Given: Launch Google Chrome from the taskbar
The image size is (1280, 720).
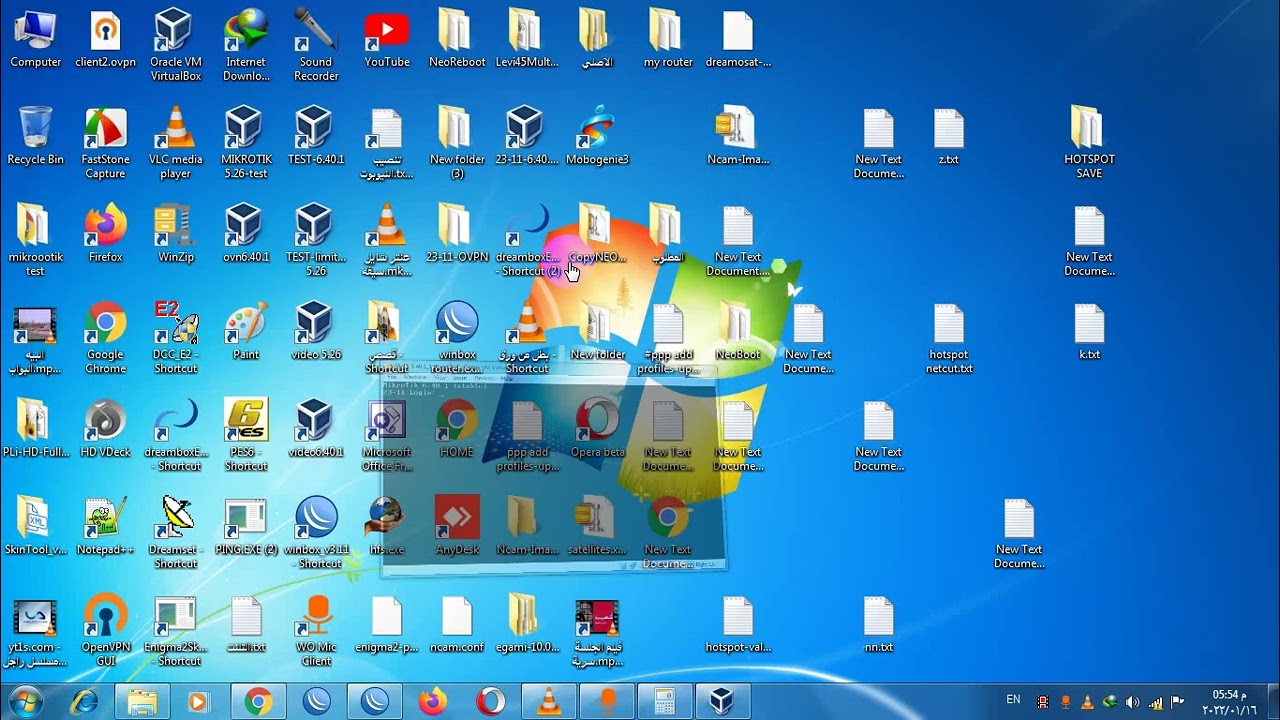Looking at the screenshot, I should click(x=258, y=702).
